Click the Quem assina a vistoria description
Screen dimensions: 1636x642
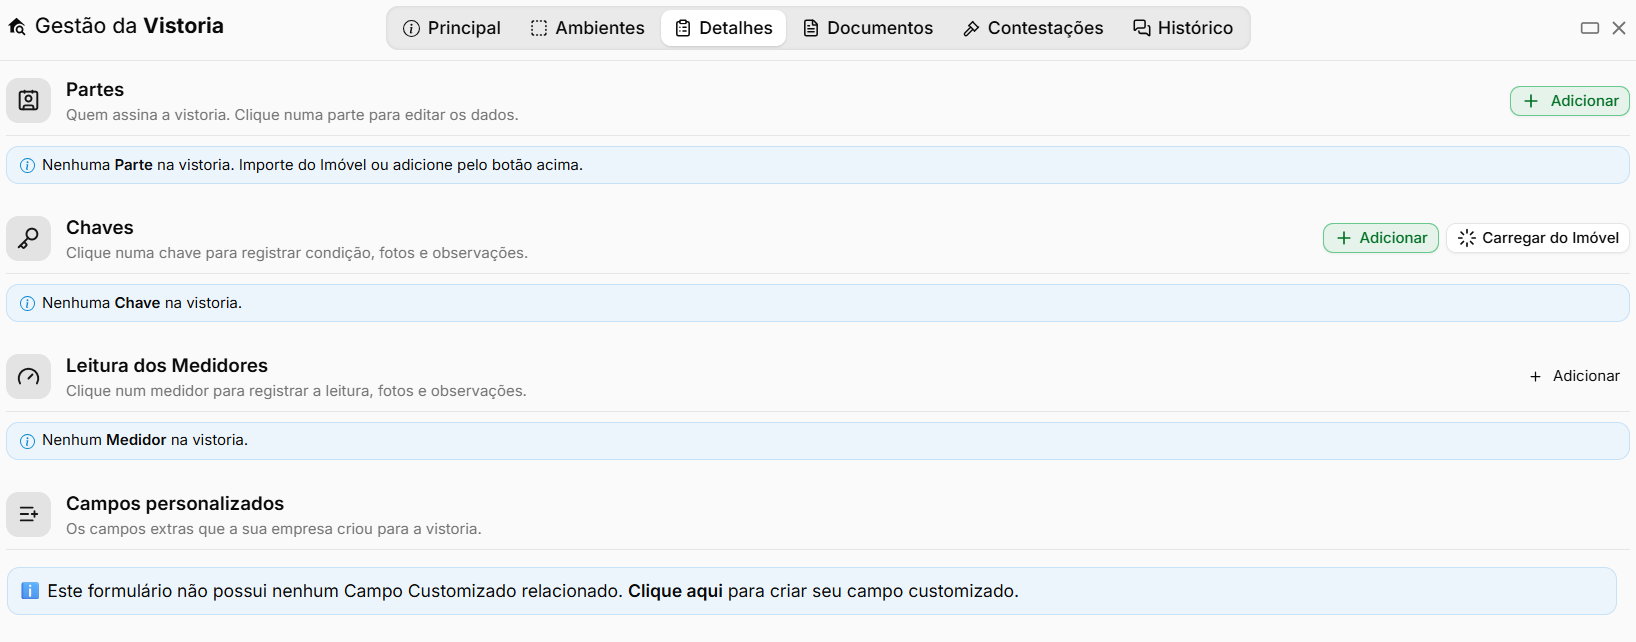coord(292,115)
